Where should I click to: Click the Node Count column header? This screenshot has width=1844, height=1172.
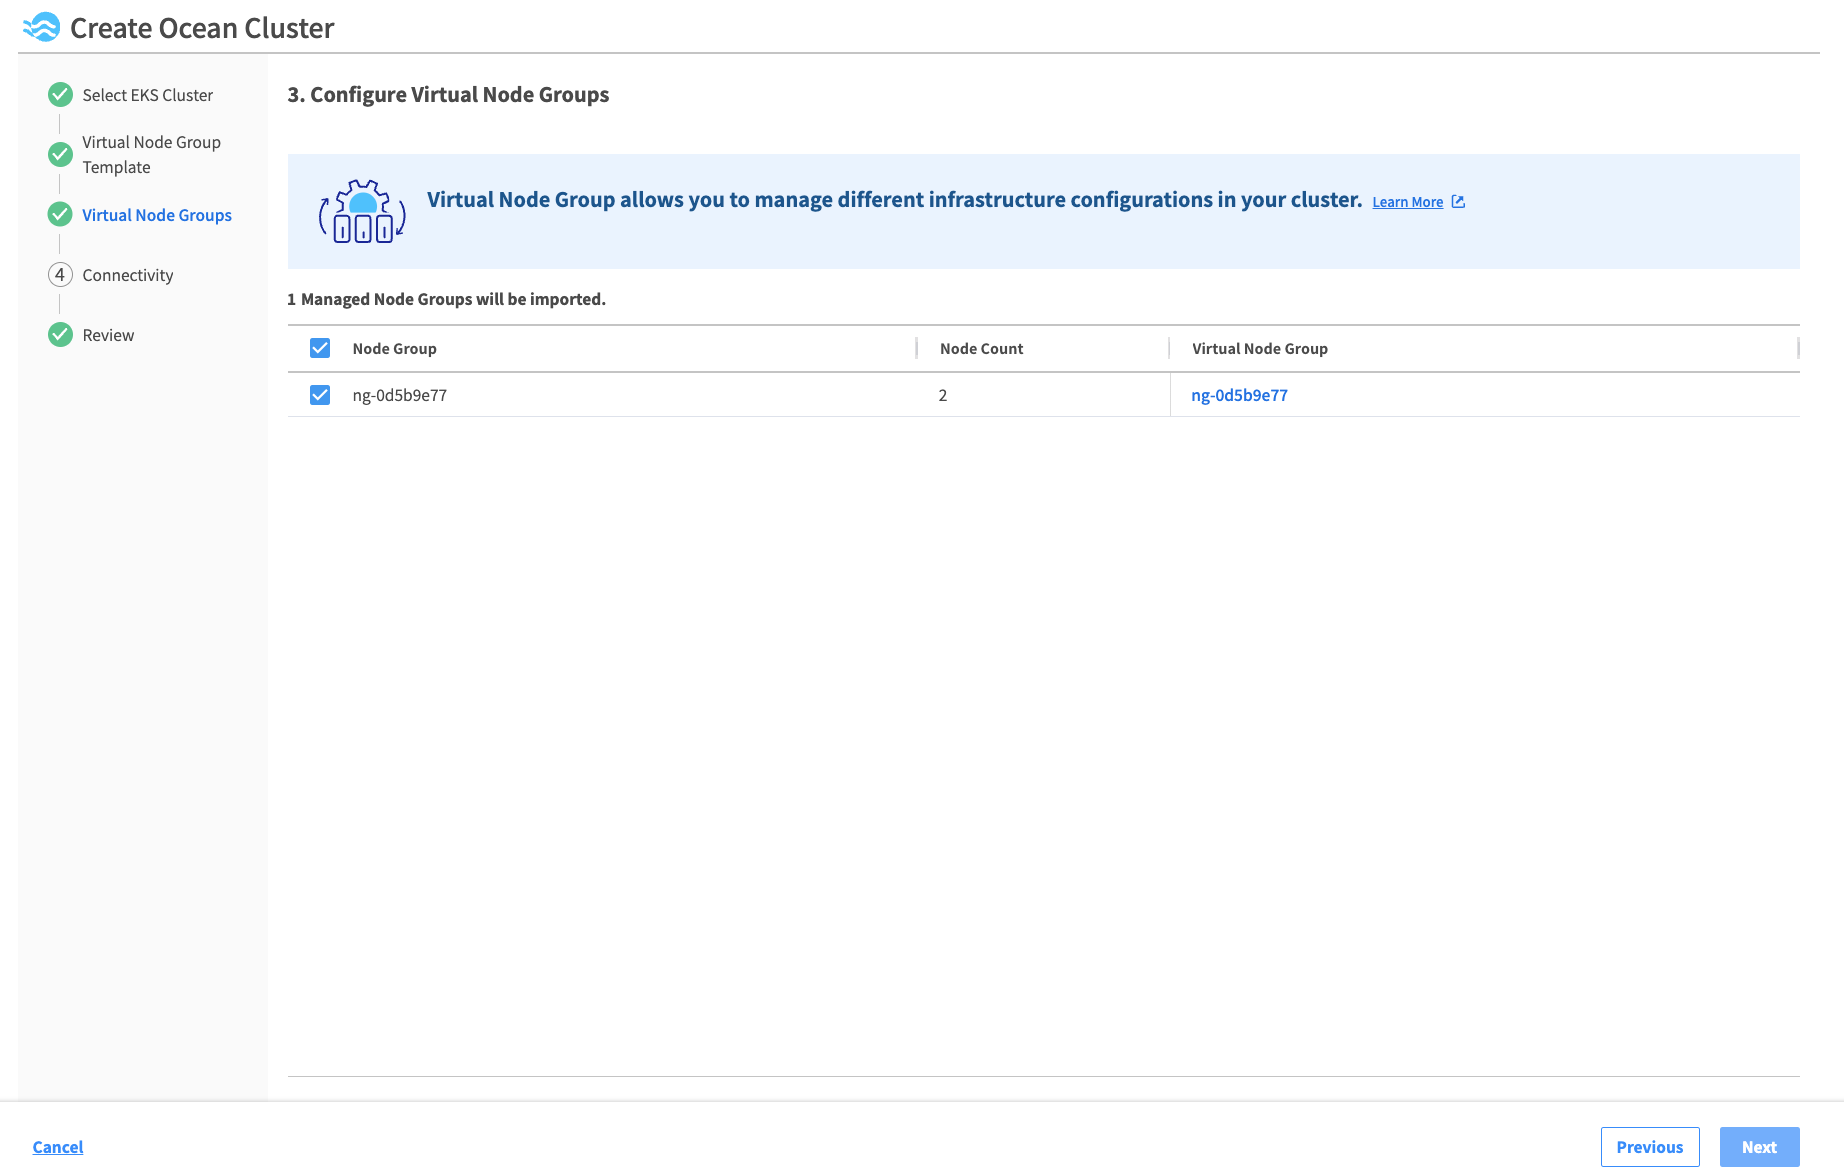point(981,348)
